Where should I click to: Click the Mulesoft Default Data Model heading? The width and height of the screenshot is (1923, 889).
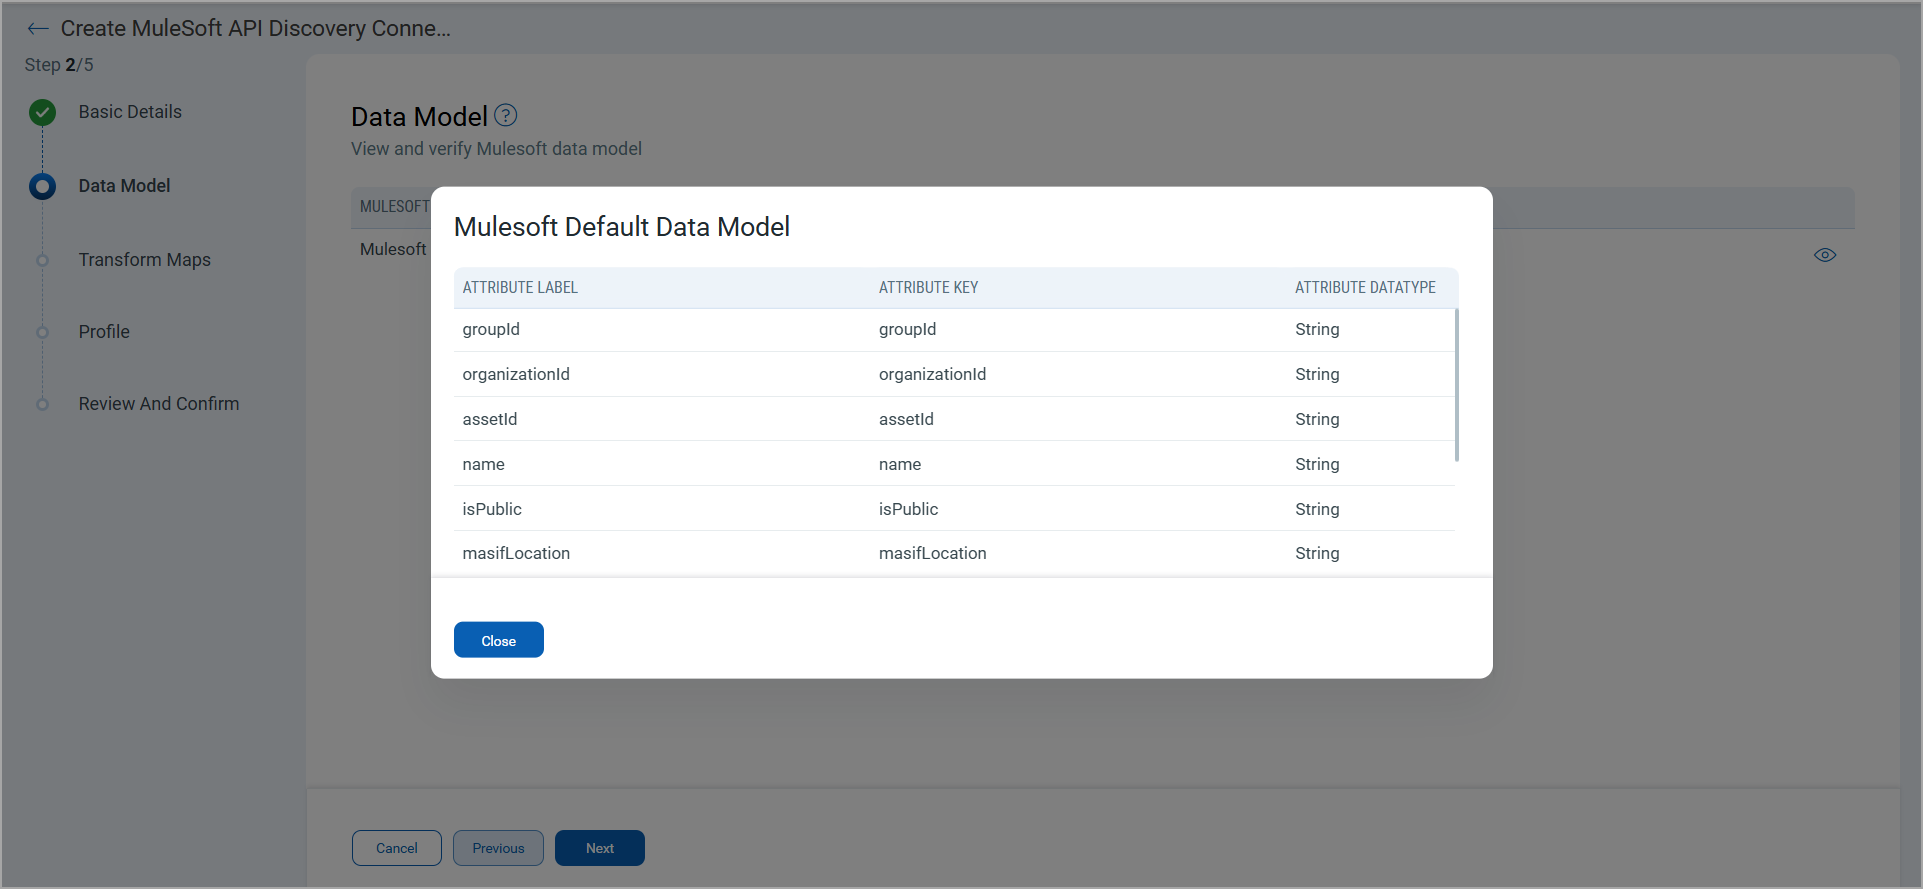[621, 227]
